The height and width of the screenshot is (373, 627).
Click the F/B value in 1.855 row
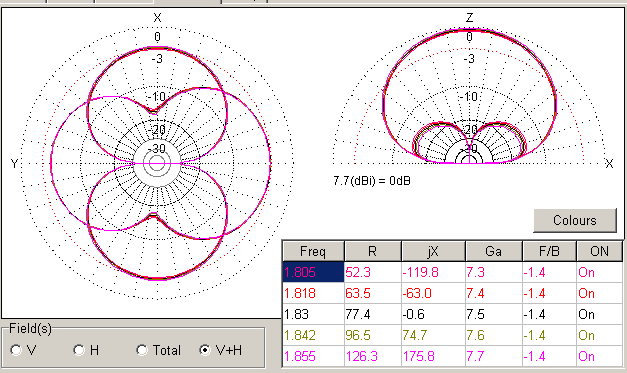549,356
